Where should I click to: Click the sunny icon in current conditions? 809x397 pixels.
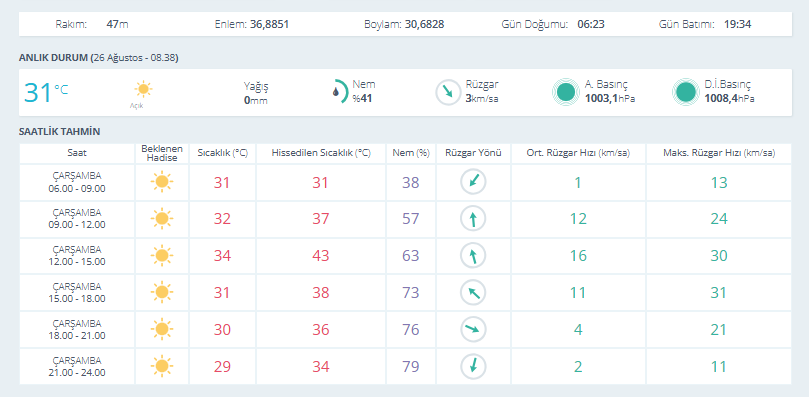pyautogui.click(x=143, y=89)
